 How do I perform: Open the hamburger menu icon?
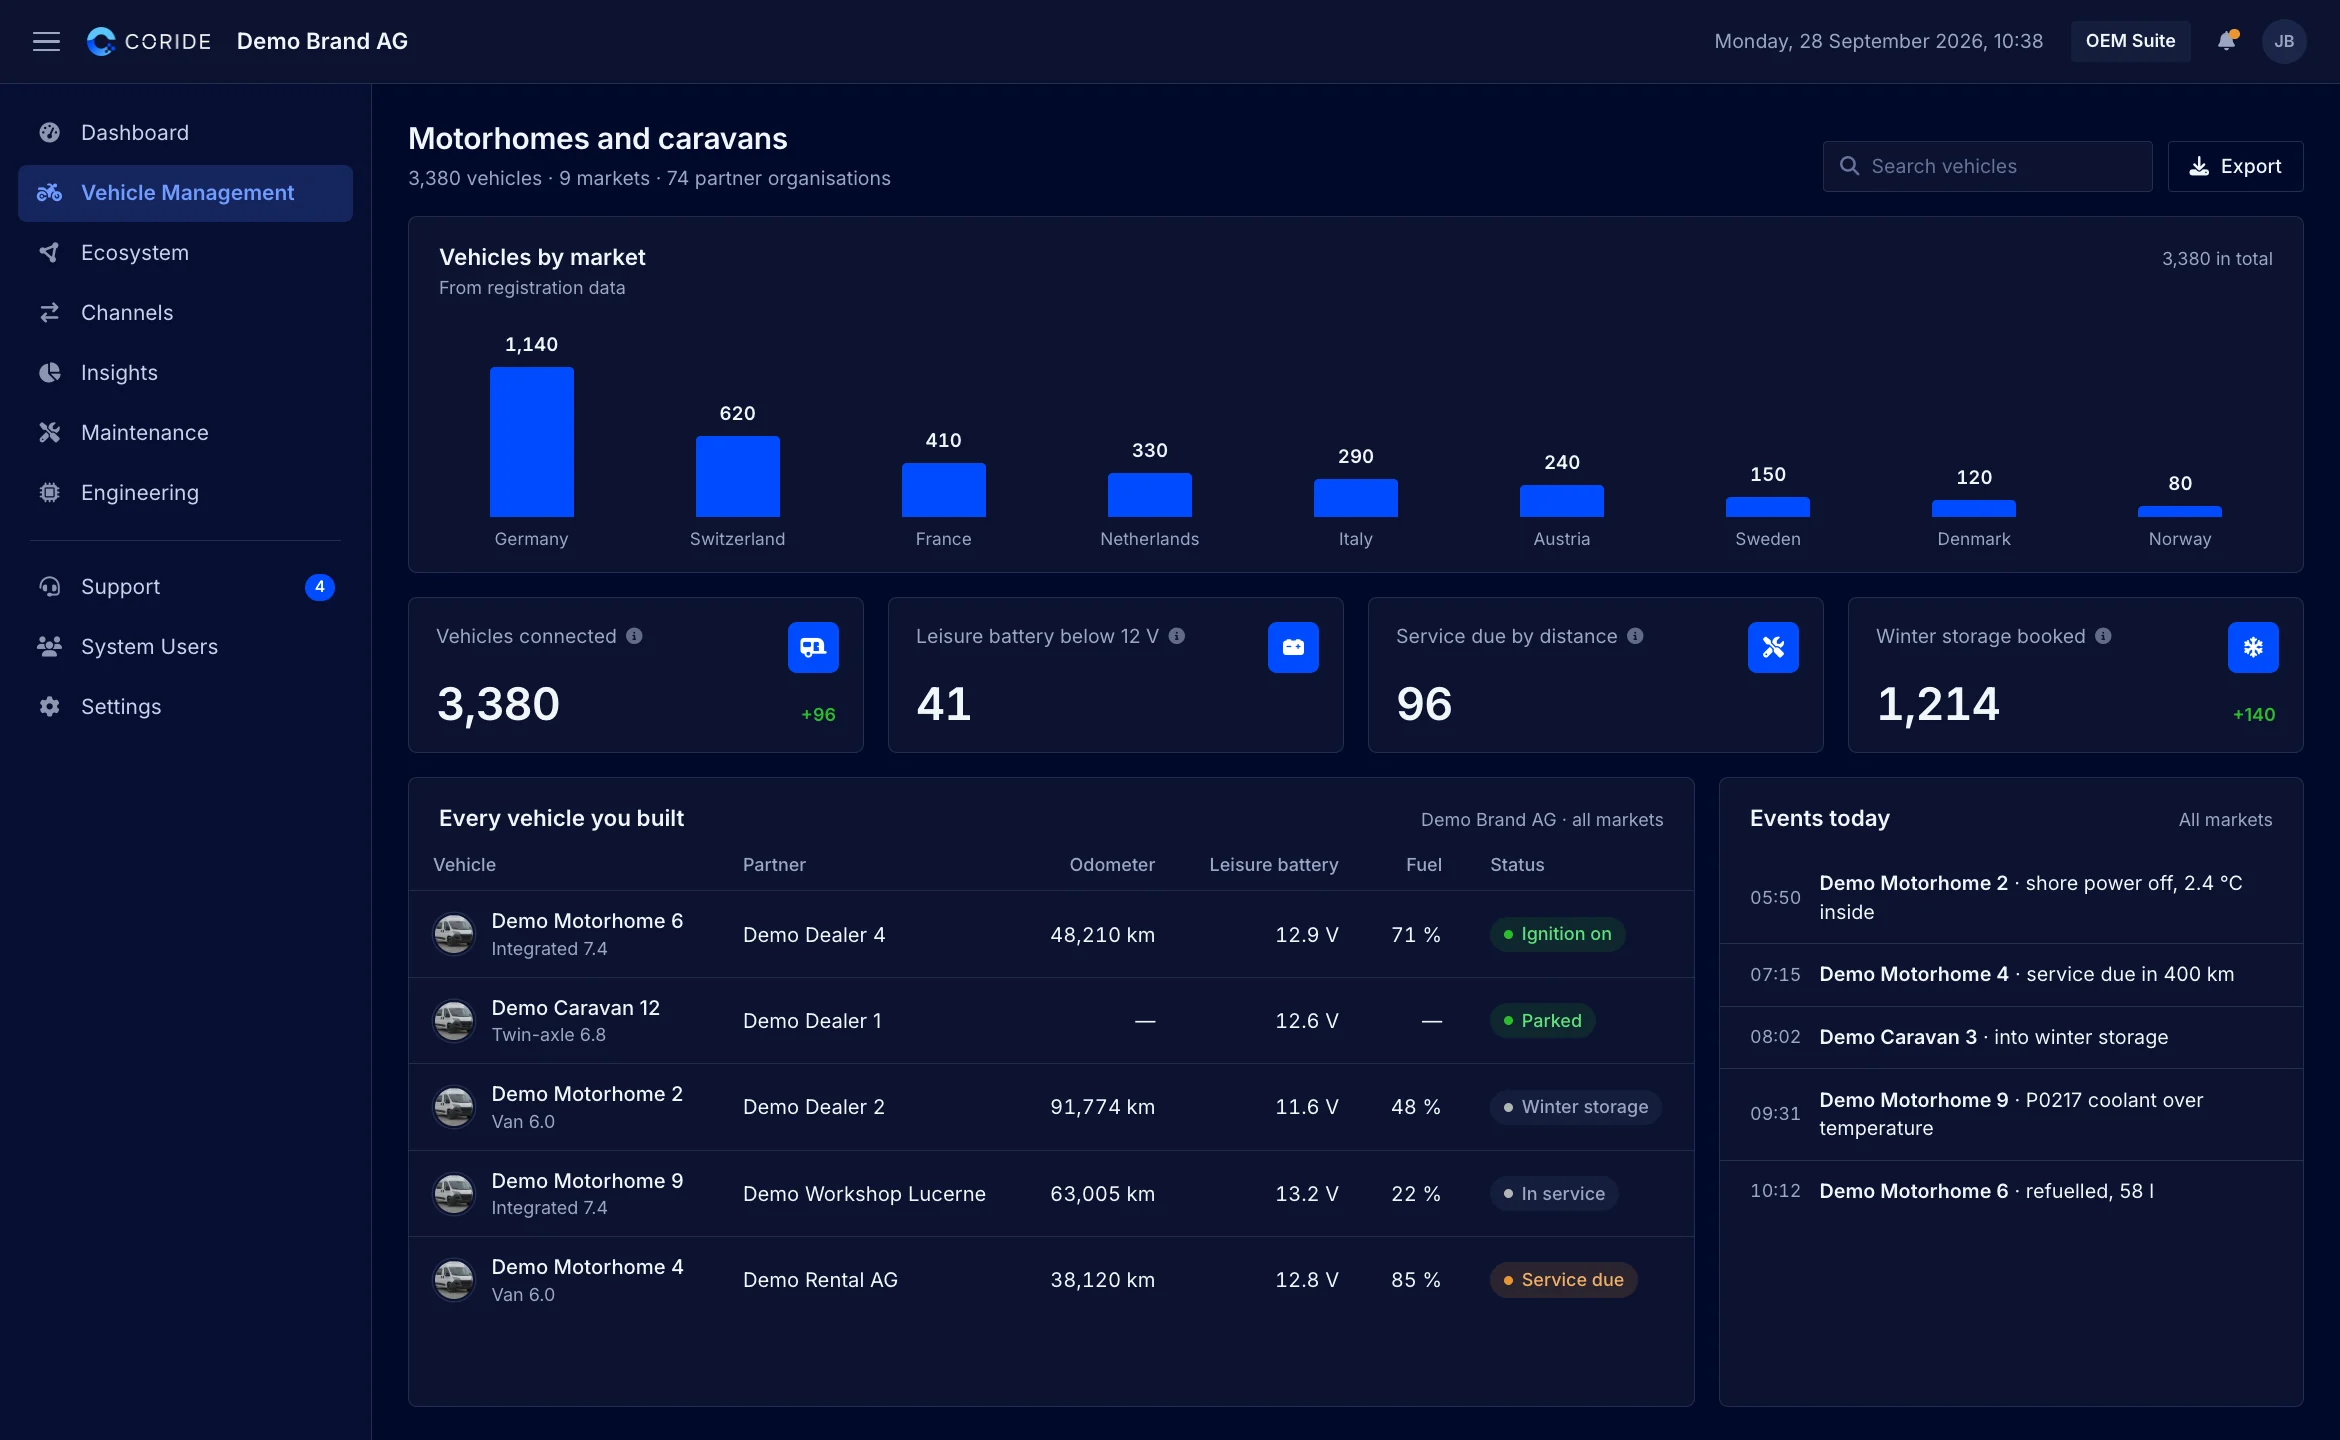point(46,41)
